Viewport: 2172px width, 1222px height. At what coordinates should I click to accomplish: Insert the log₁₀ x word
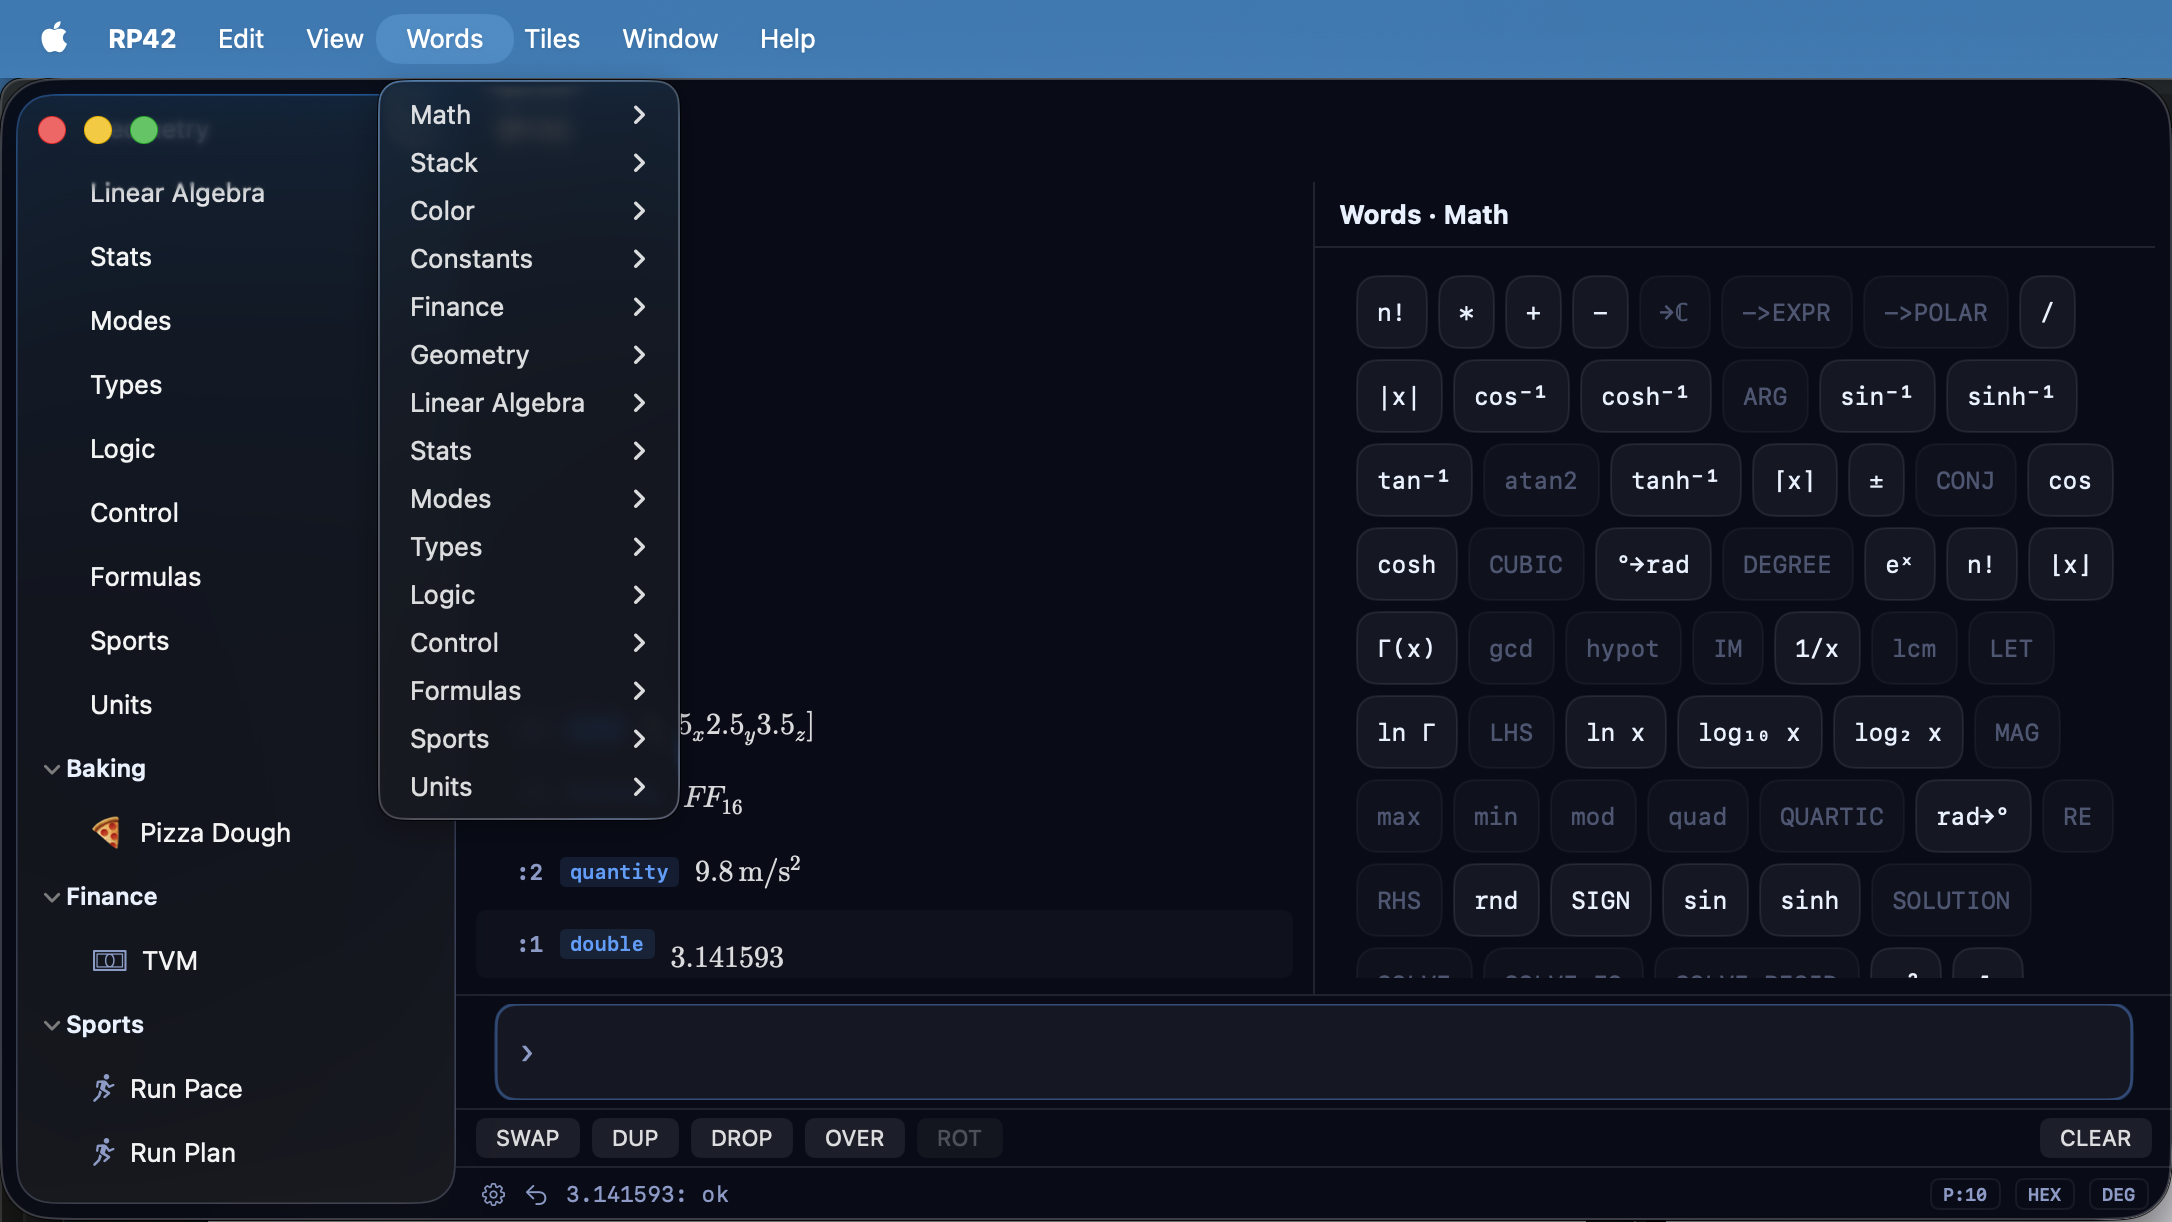(x=1749, y=733)
